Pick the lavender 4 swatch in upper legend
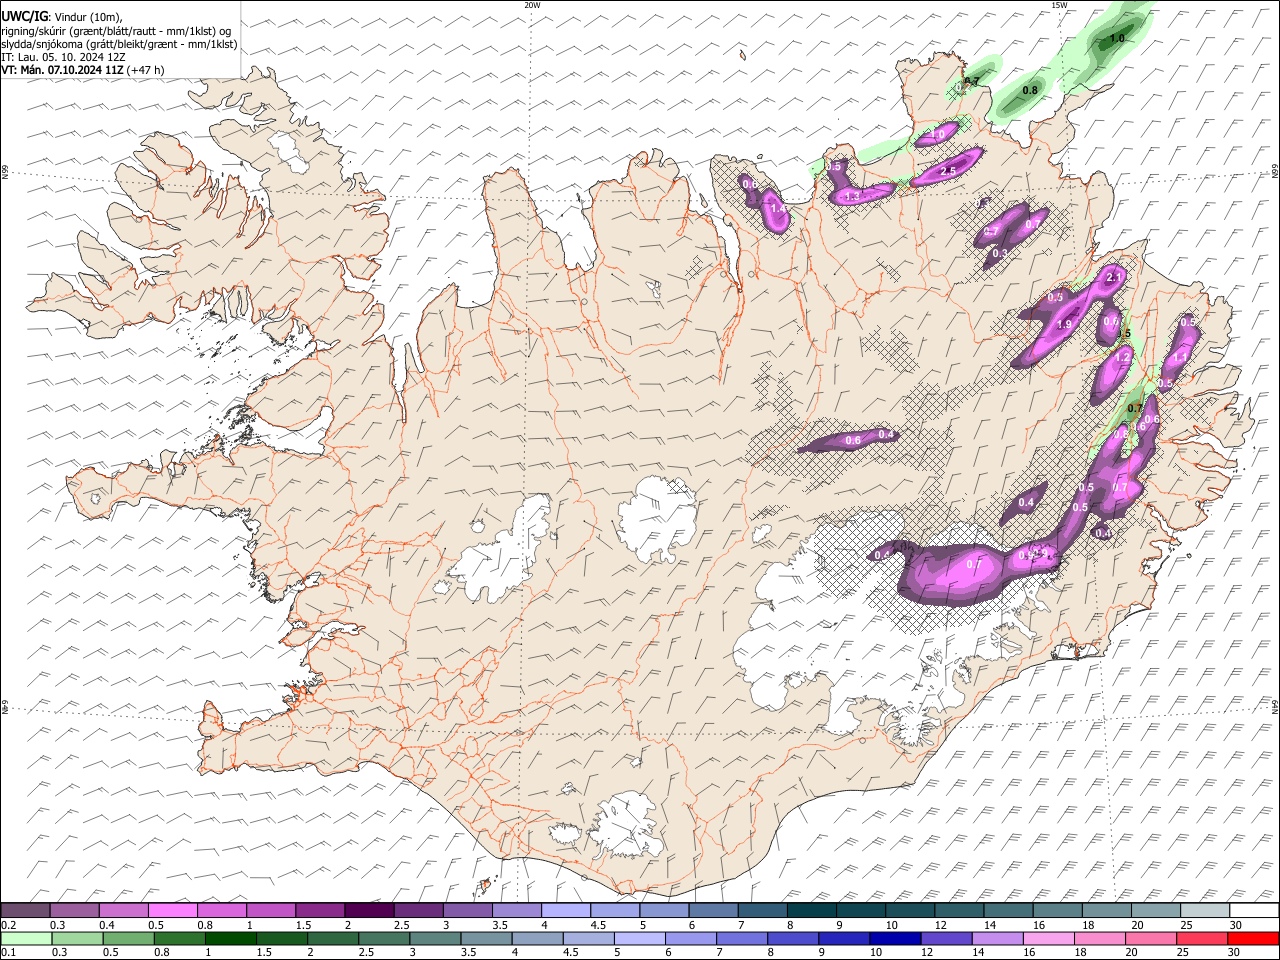 pyautogui.click(x=566, y=910)
